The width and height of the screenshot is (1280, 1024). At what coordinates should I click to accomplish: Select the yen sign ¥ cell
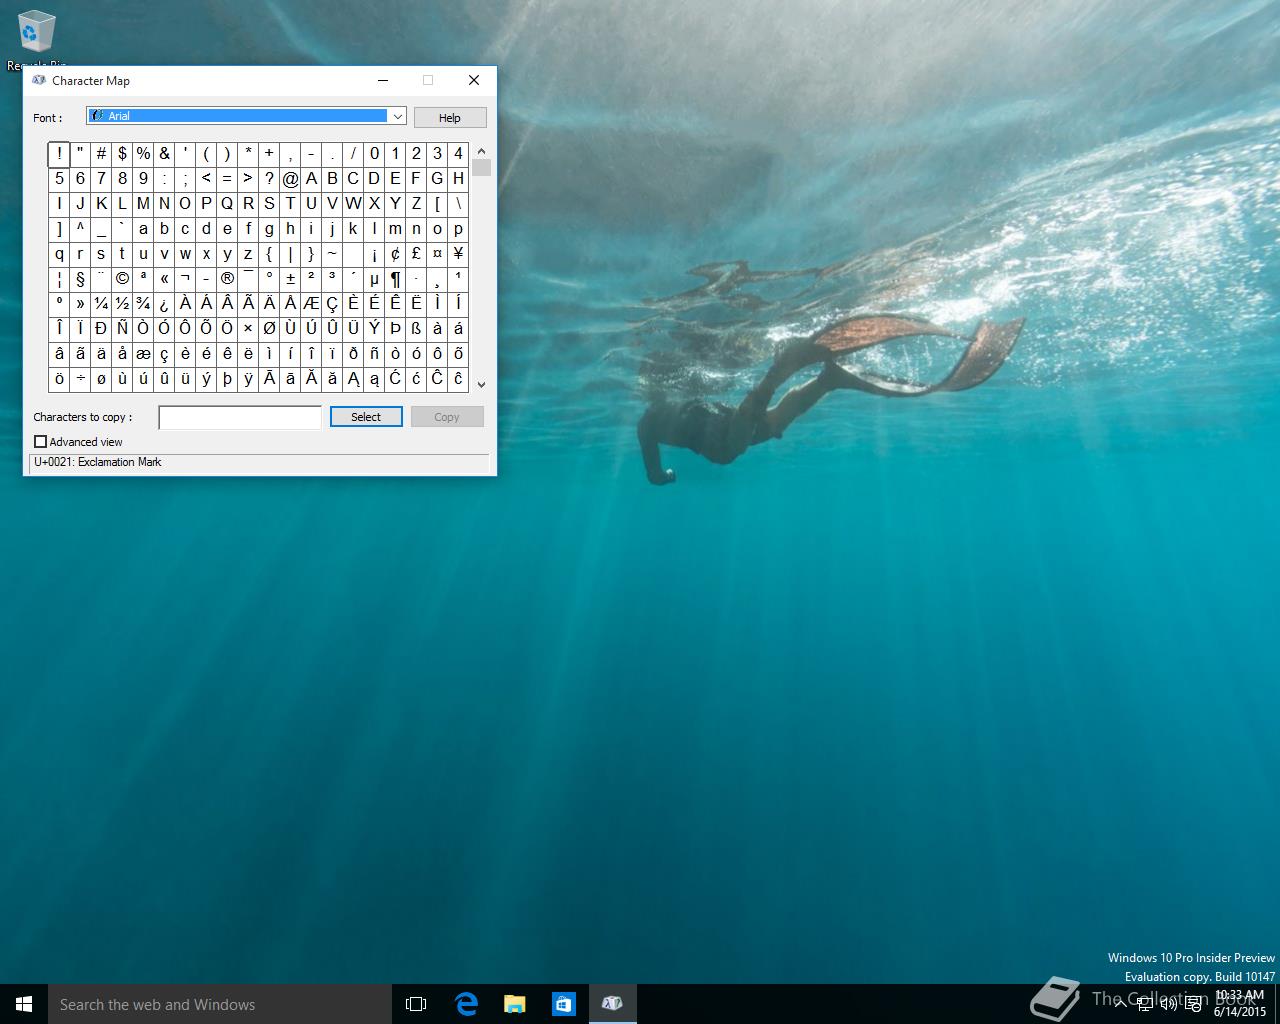click(x=458, y=253)
